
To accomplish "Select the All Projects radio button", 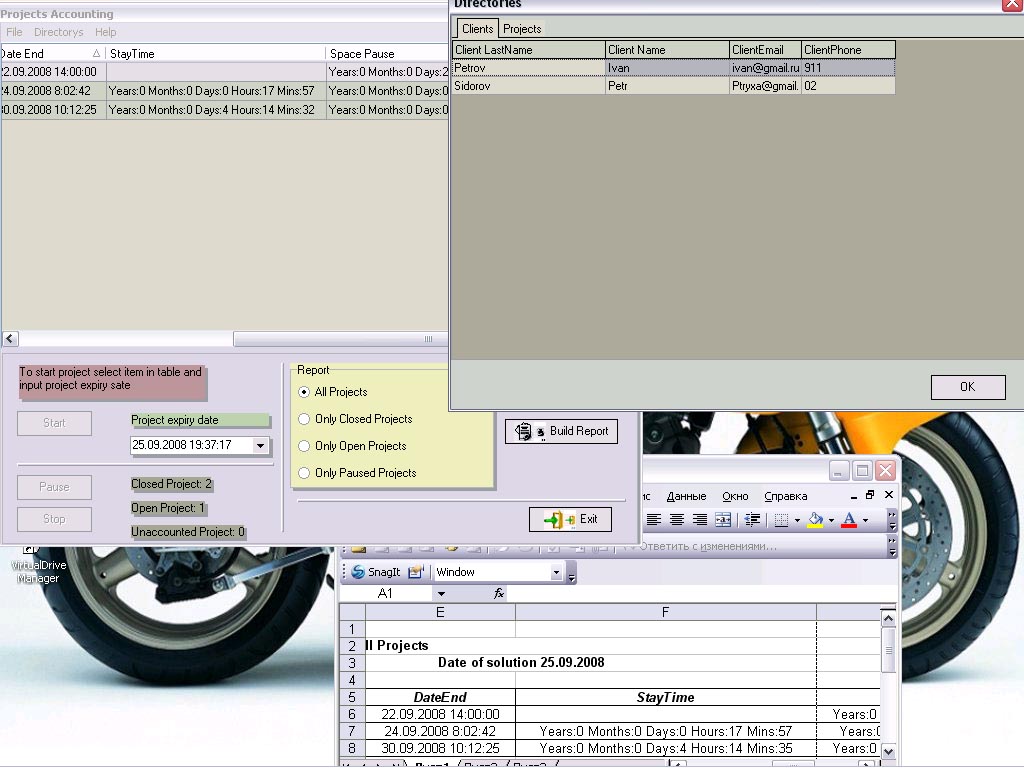I will point(304,392).
